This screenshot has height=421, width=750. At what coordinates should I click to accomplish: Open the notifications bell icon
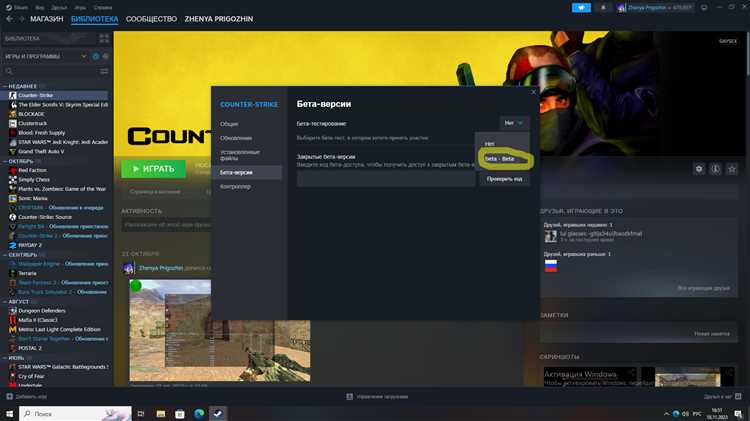click(x=603, y=8)
